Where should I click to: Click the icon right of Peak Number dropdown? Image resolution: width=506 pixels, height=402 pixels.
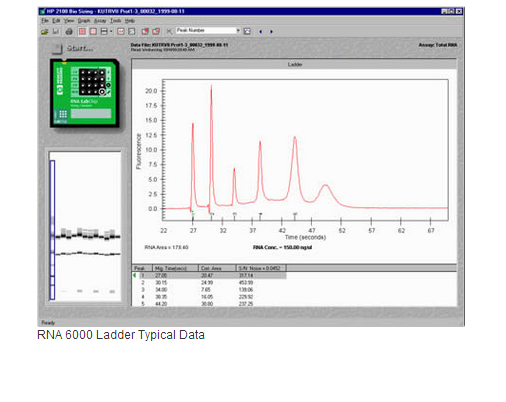coord(247,31)
